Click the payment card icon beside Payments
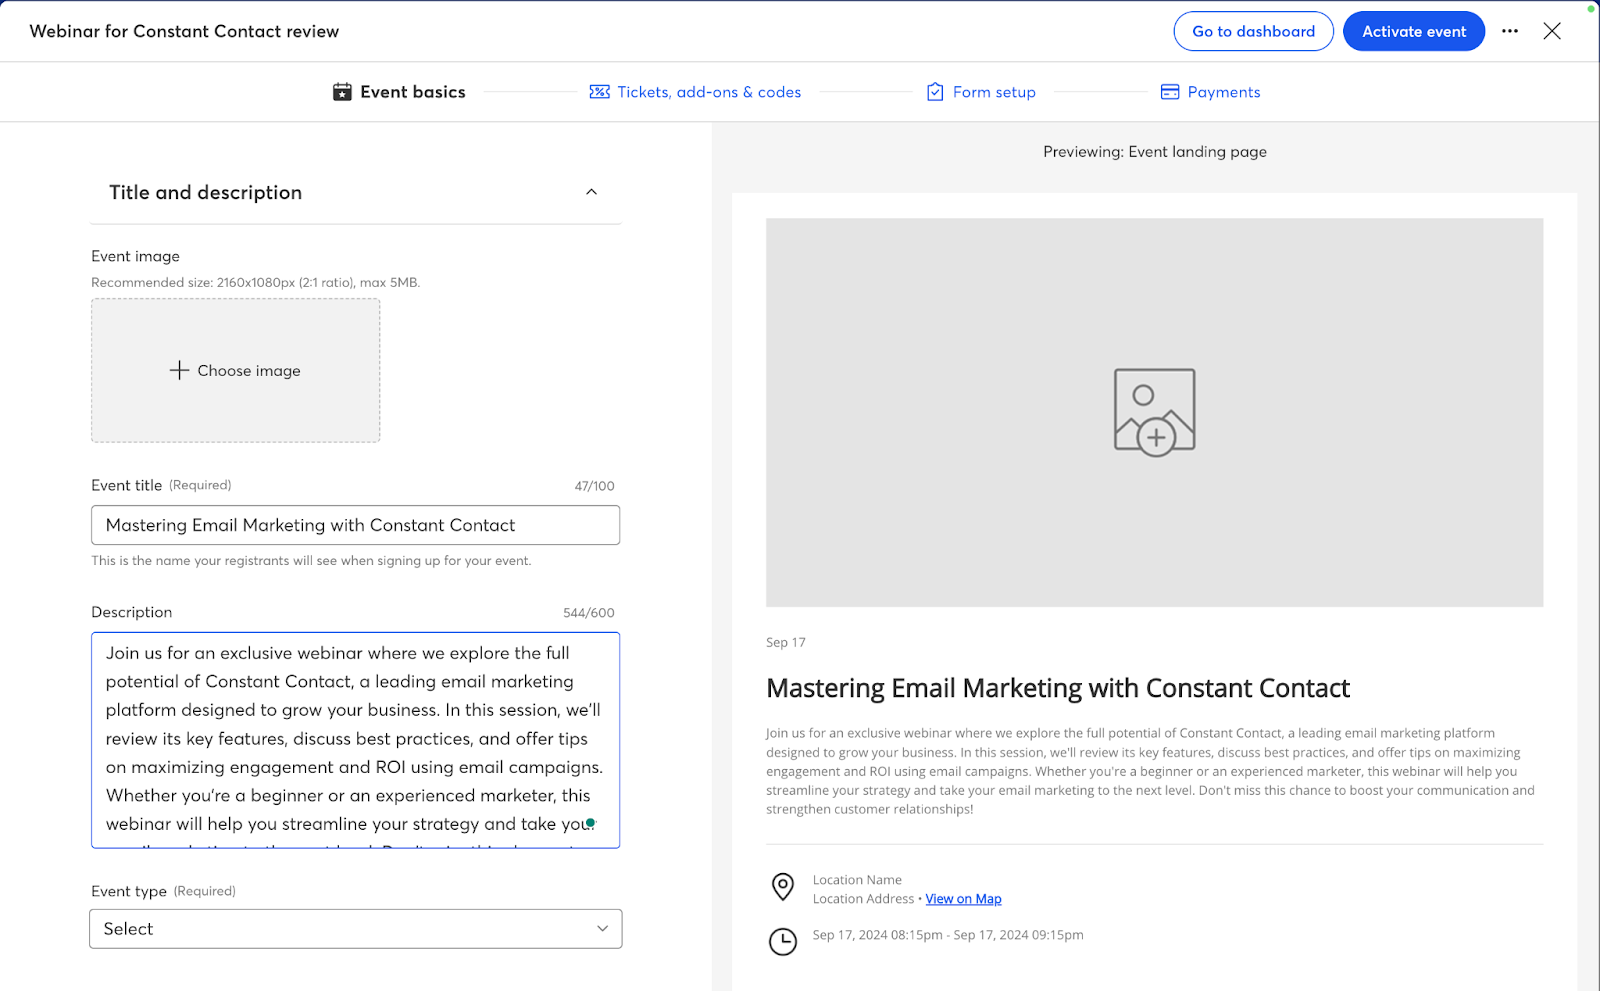The image size is (1600, 991). [1169, 91]
